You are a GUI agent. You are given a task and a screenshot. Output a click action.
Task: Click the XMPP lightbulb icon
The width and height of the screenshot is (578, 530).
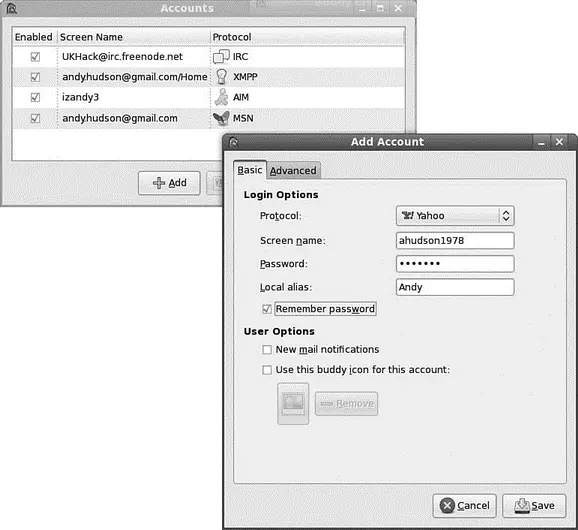point(221,77)
